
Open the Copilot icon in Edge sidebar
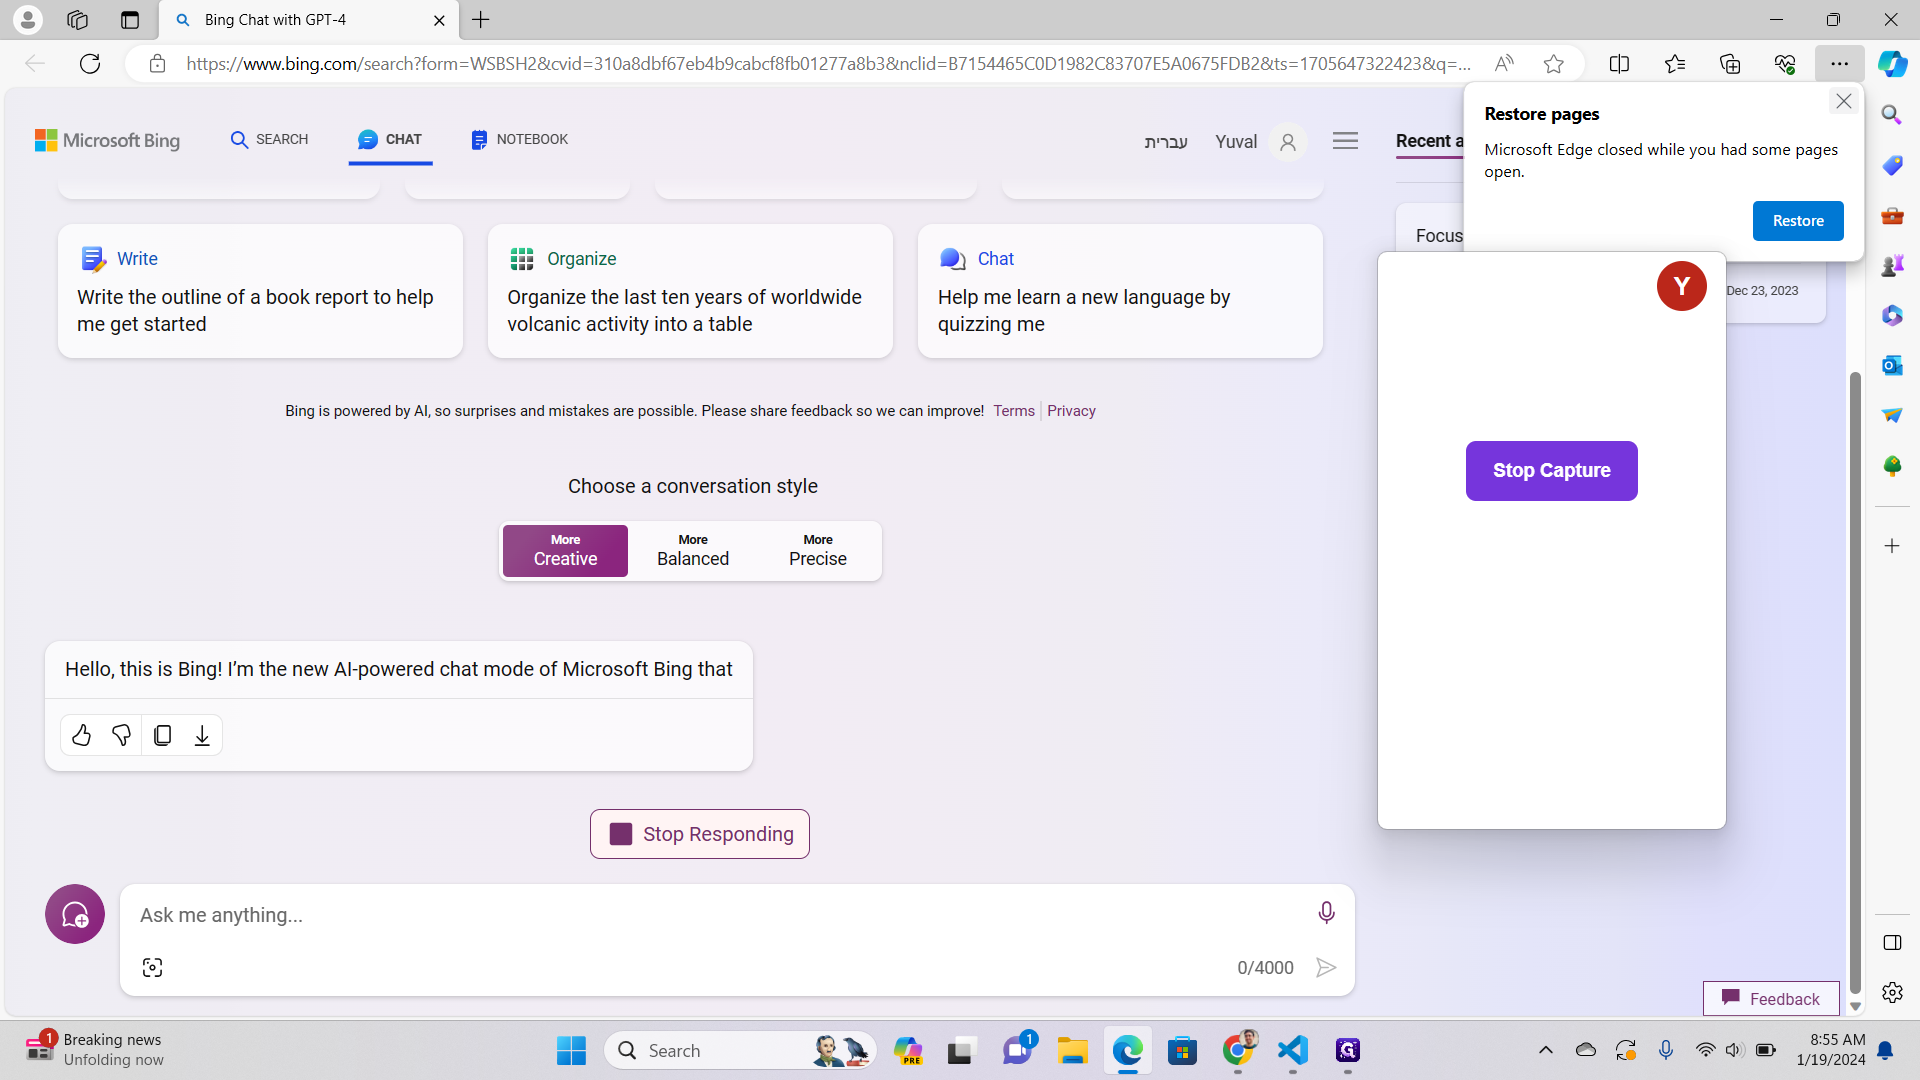click(x=1892, y=64)
